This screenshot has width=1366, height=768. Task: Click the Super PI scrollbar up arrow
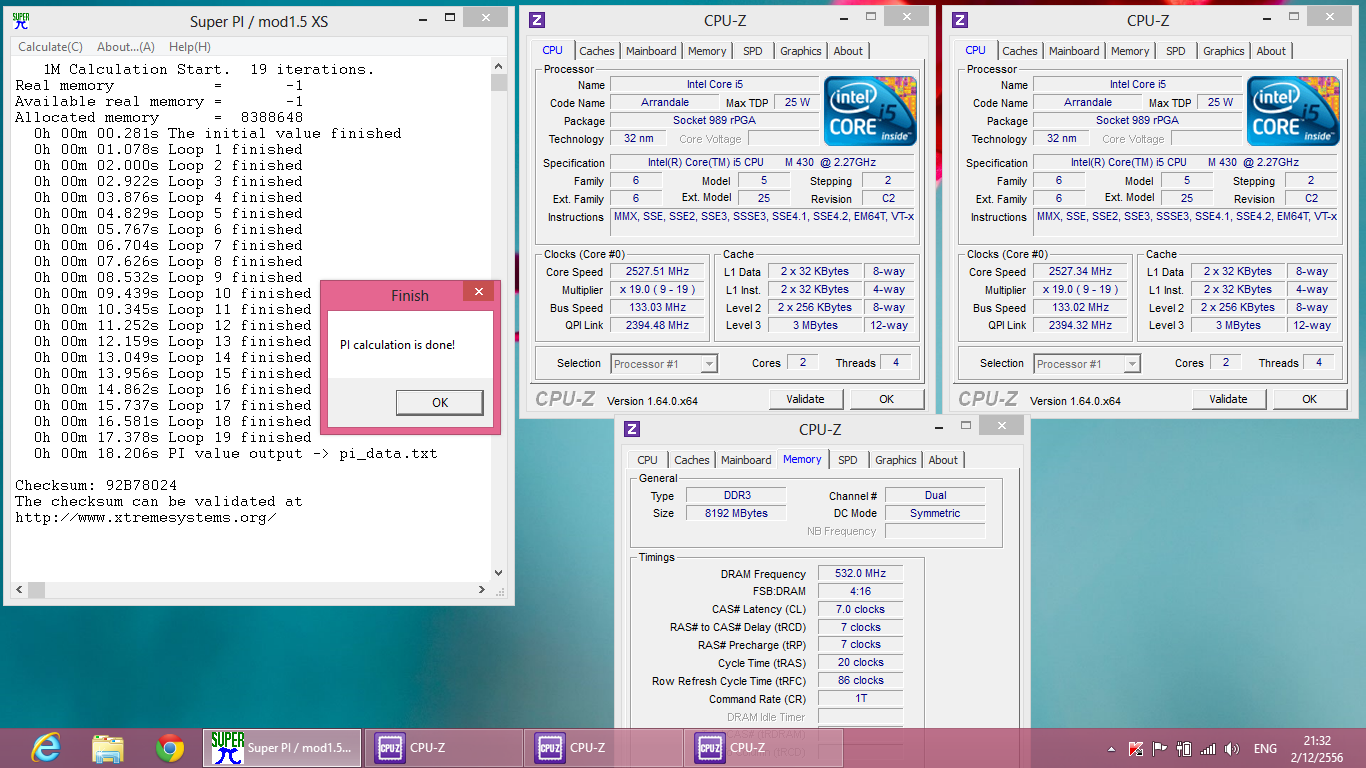(x=500, y=67)
